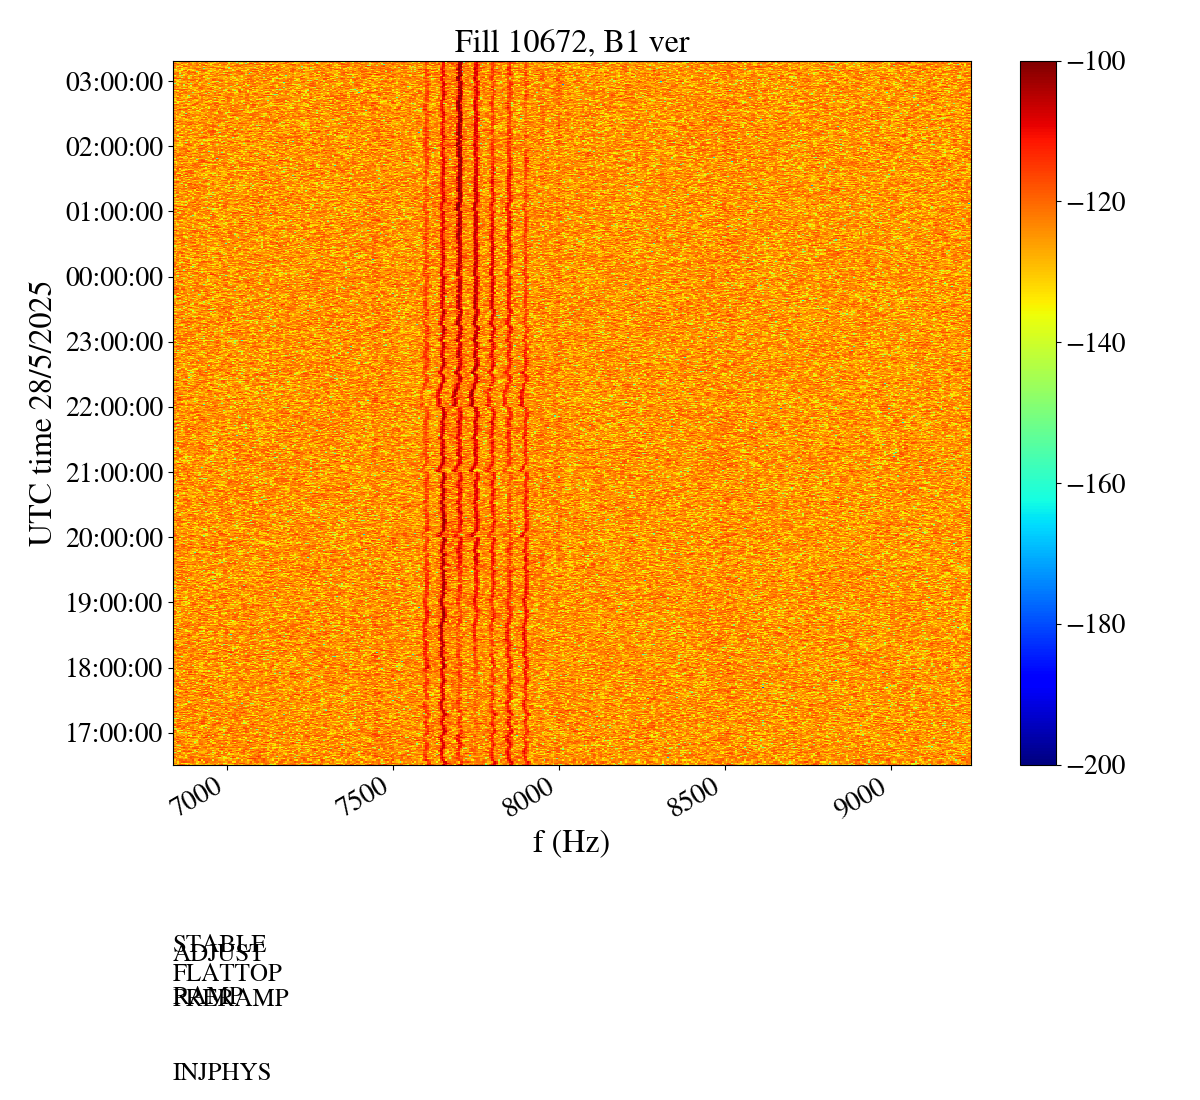
Task: Click the 'UTC time 28/5/2025' y-axis label
Action: tap(41, 413)
